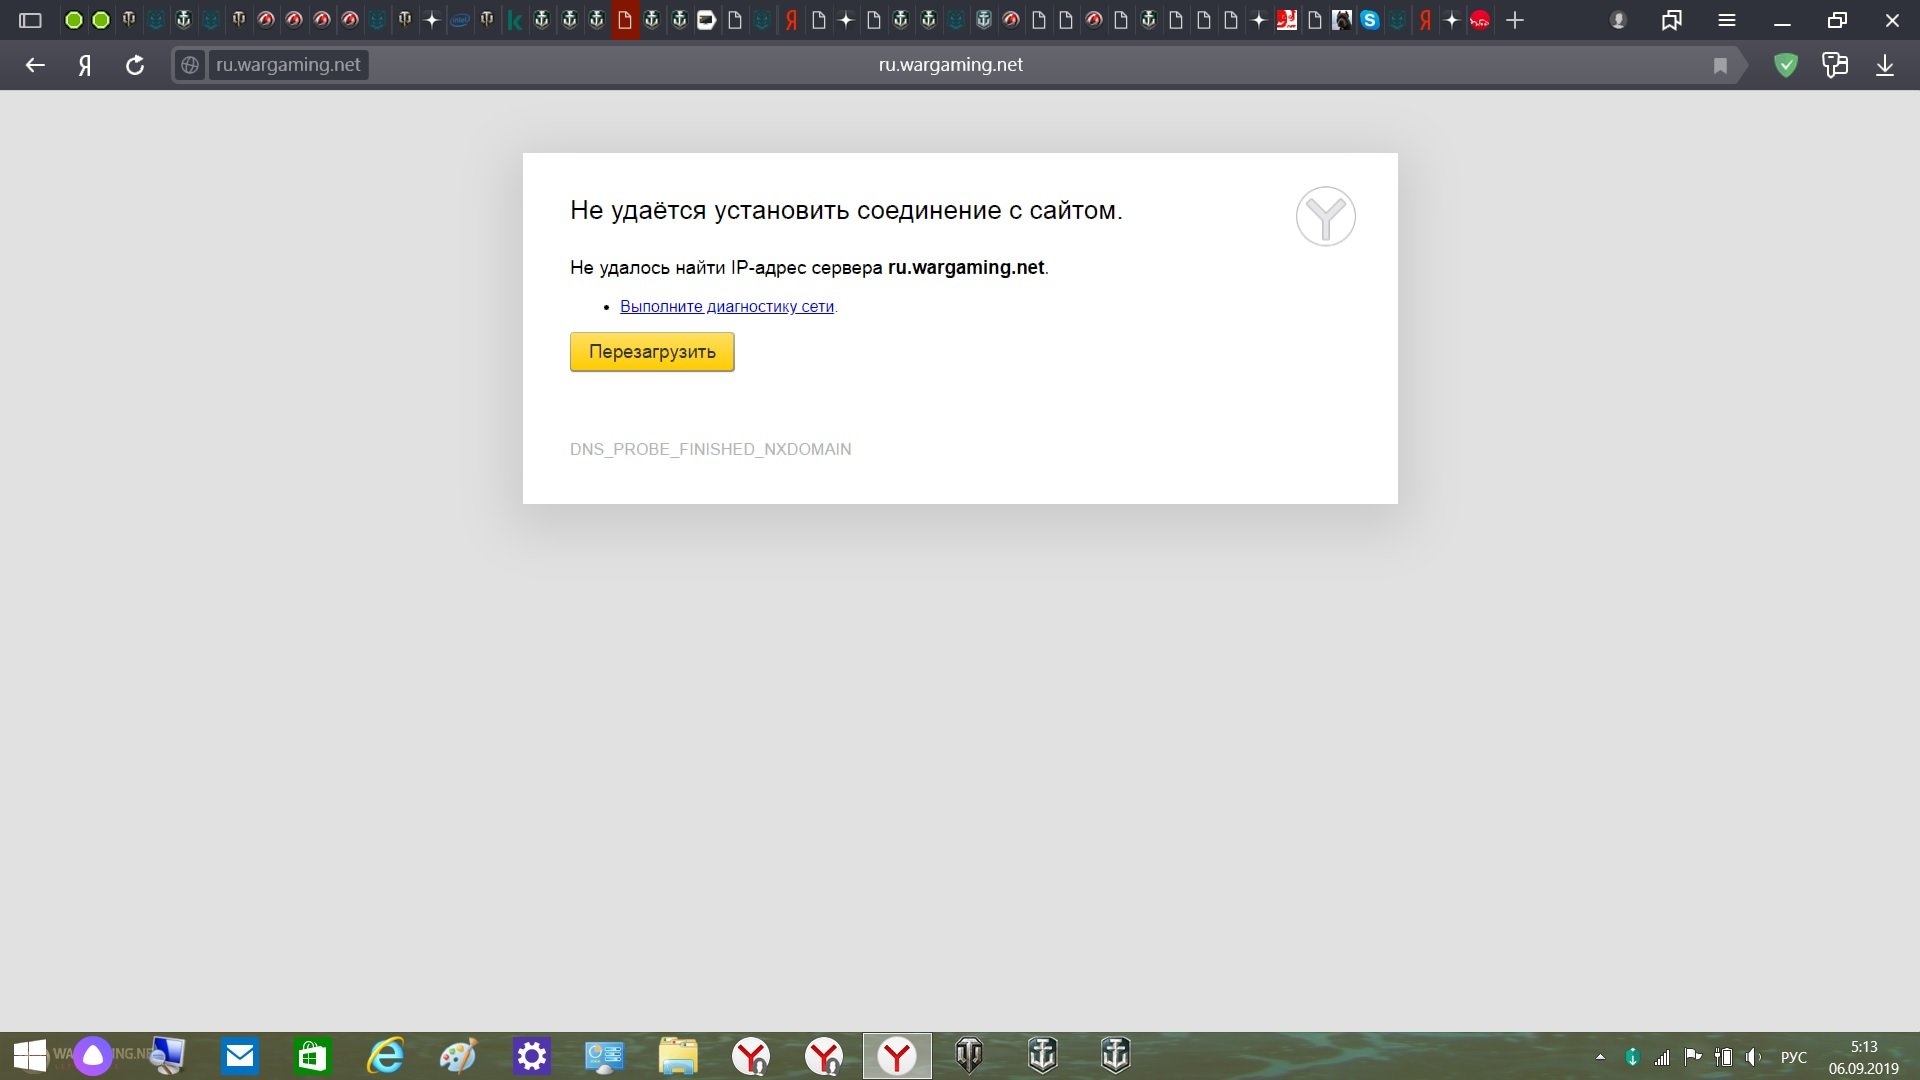Open Yandex home via the Я button
The image size is (1920, 1080).
pos(85,65)
